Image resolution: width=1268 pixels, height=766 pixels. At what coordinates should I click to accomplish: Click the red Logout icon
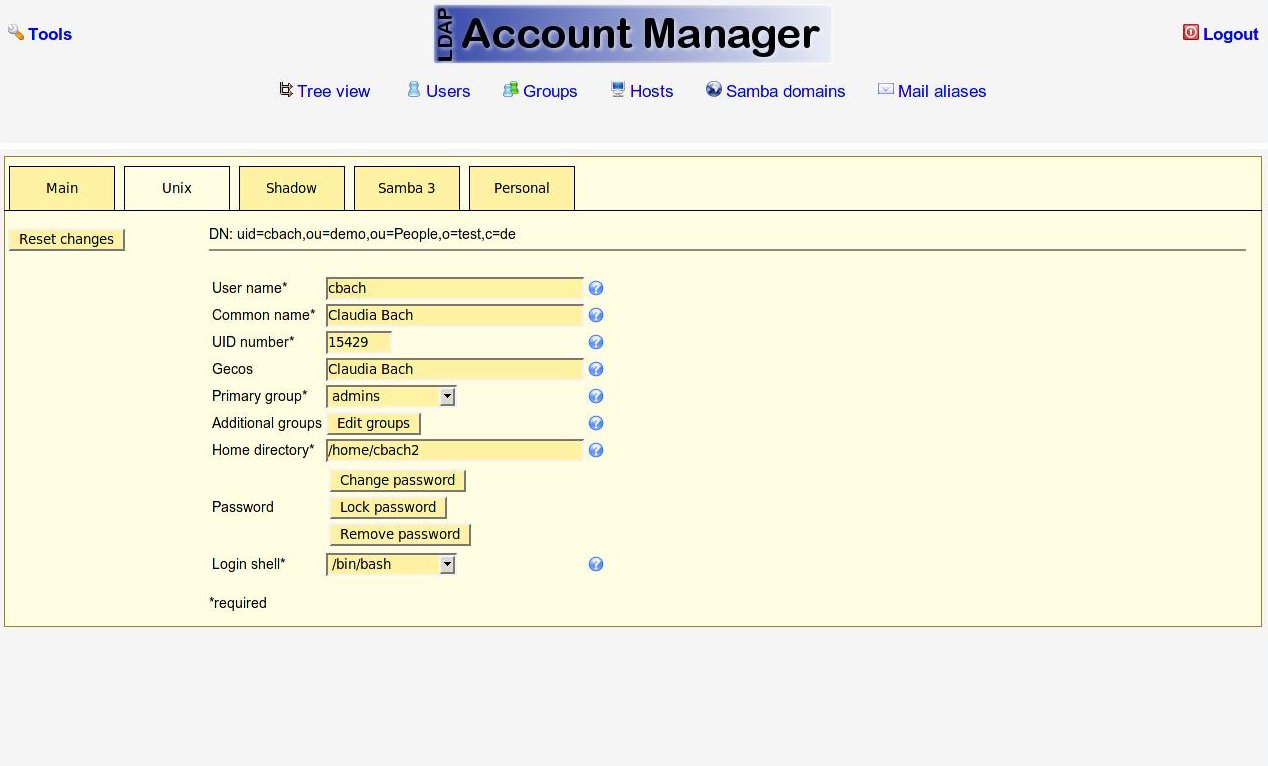(1190, 33)
